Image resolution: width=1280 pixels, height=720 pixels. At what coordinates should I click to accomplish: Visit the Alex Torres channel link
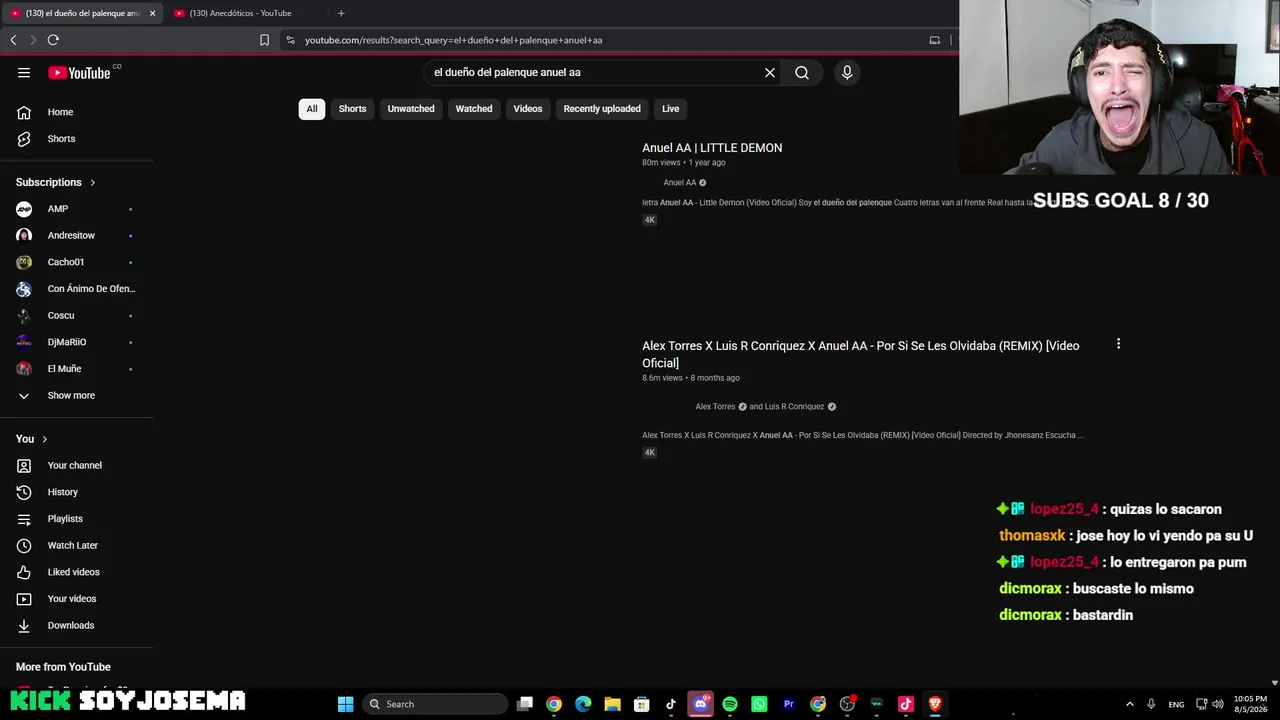[715, 407]
